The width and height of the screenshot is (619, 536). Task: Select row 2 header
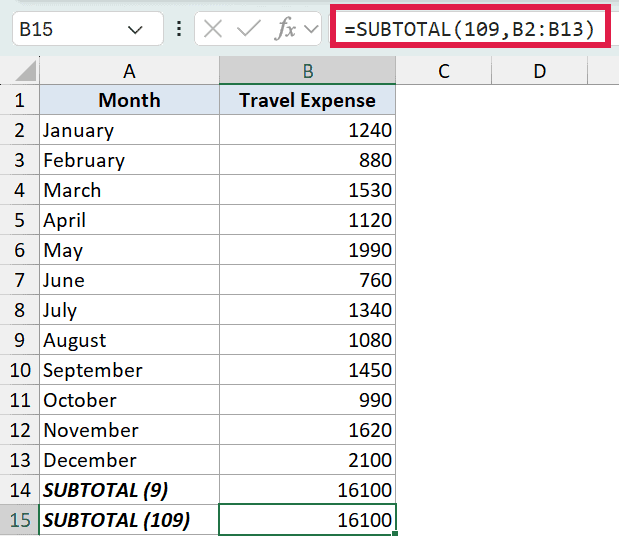click(x=20, y=130)
